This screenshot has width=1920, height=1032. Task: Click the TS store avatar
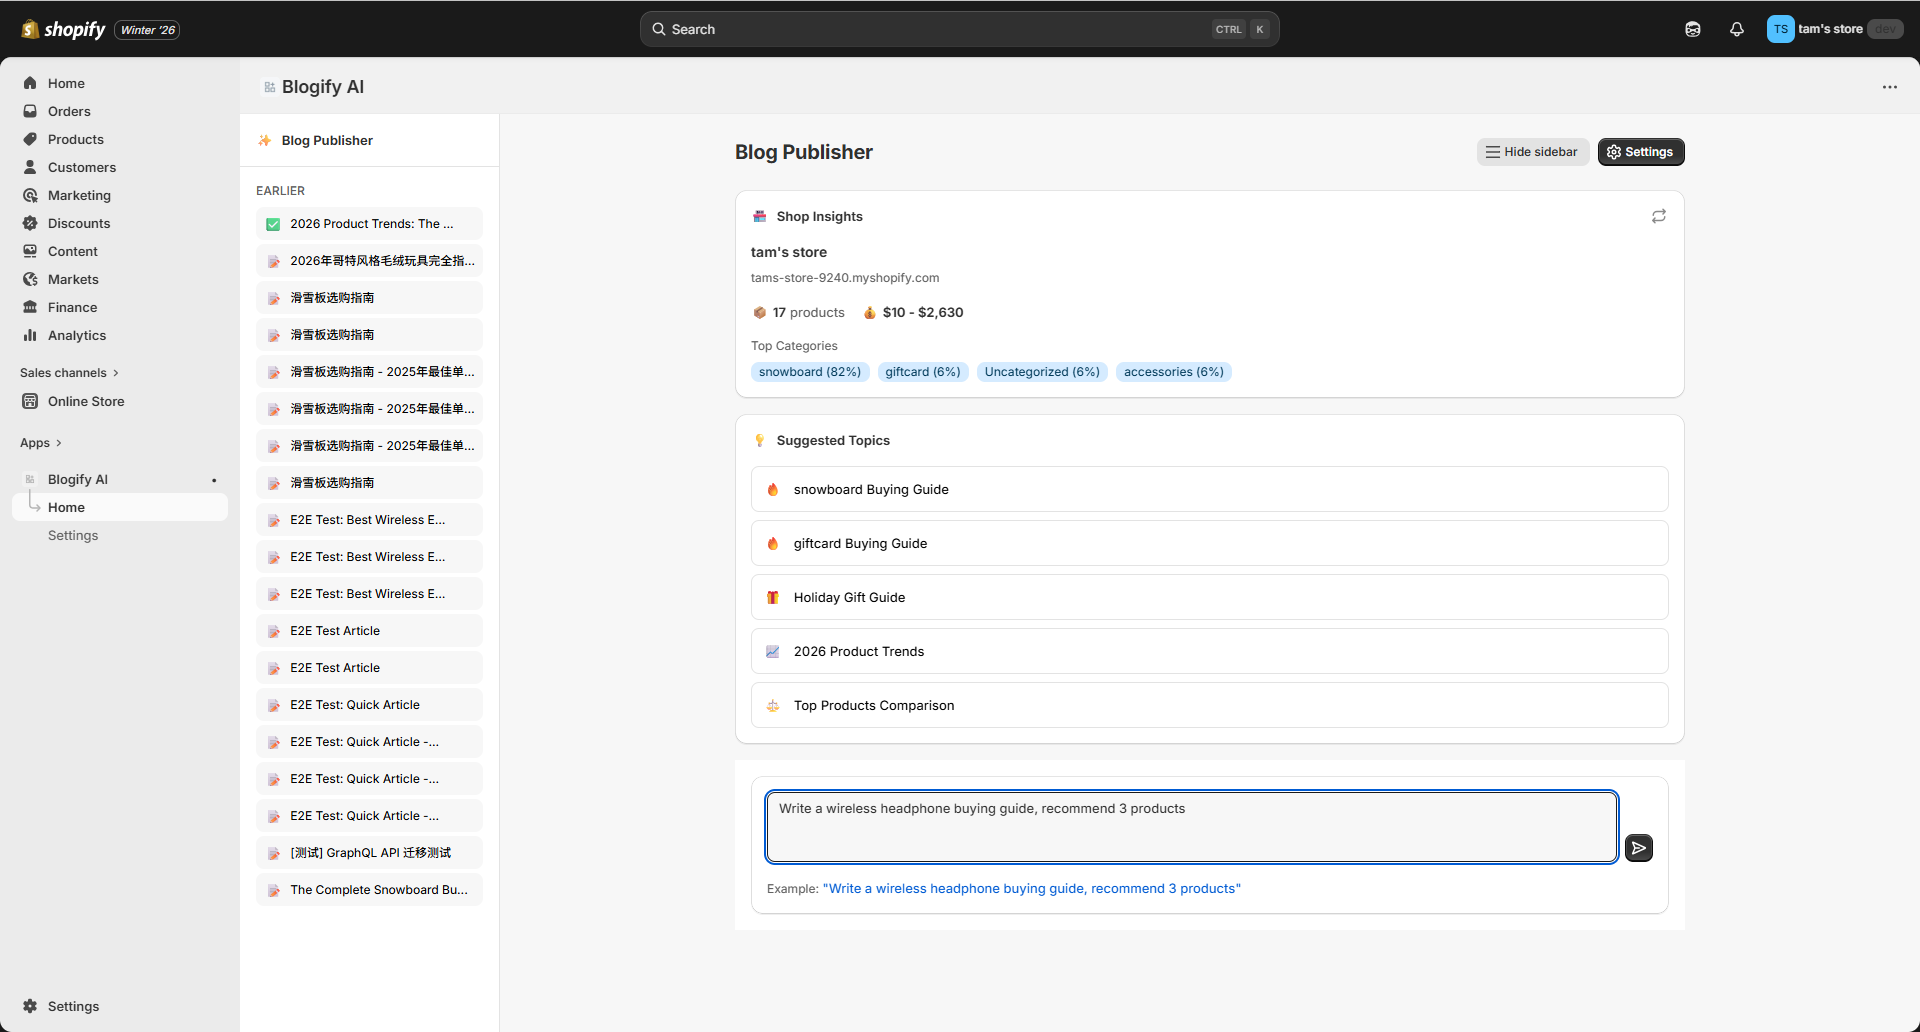[x=1779, y=29]
